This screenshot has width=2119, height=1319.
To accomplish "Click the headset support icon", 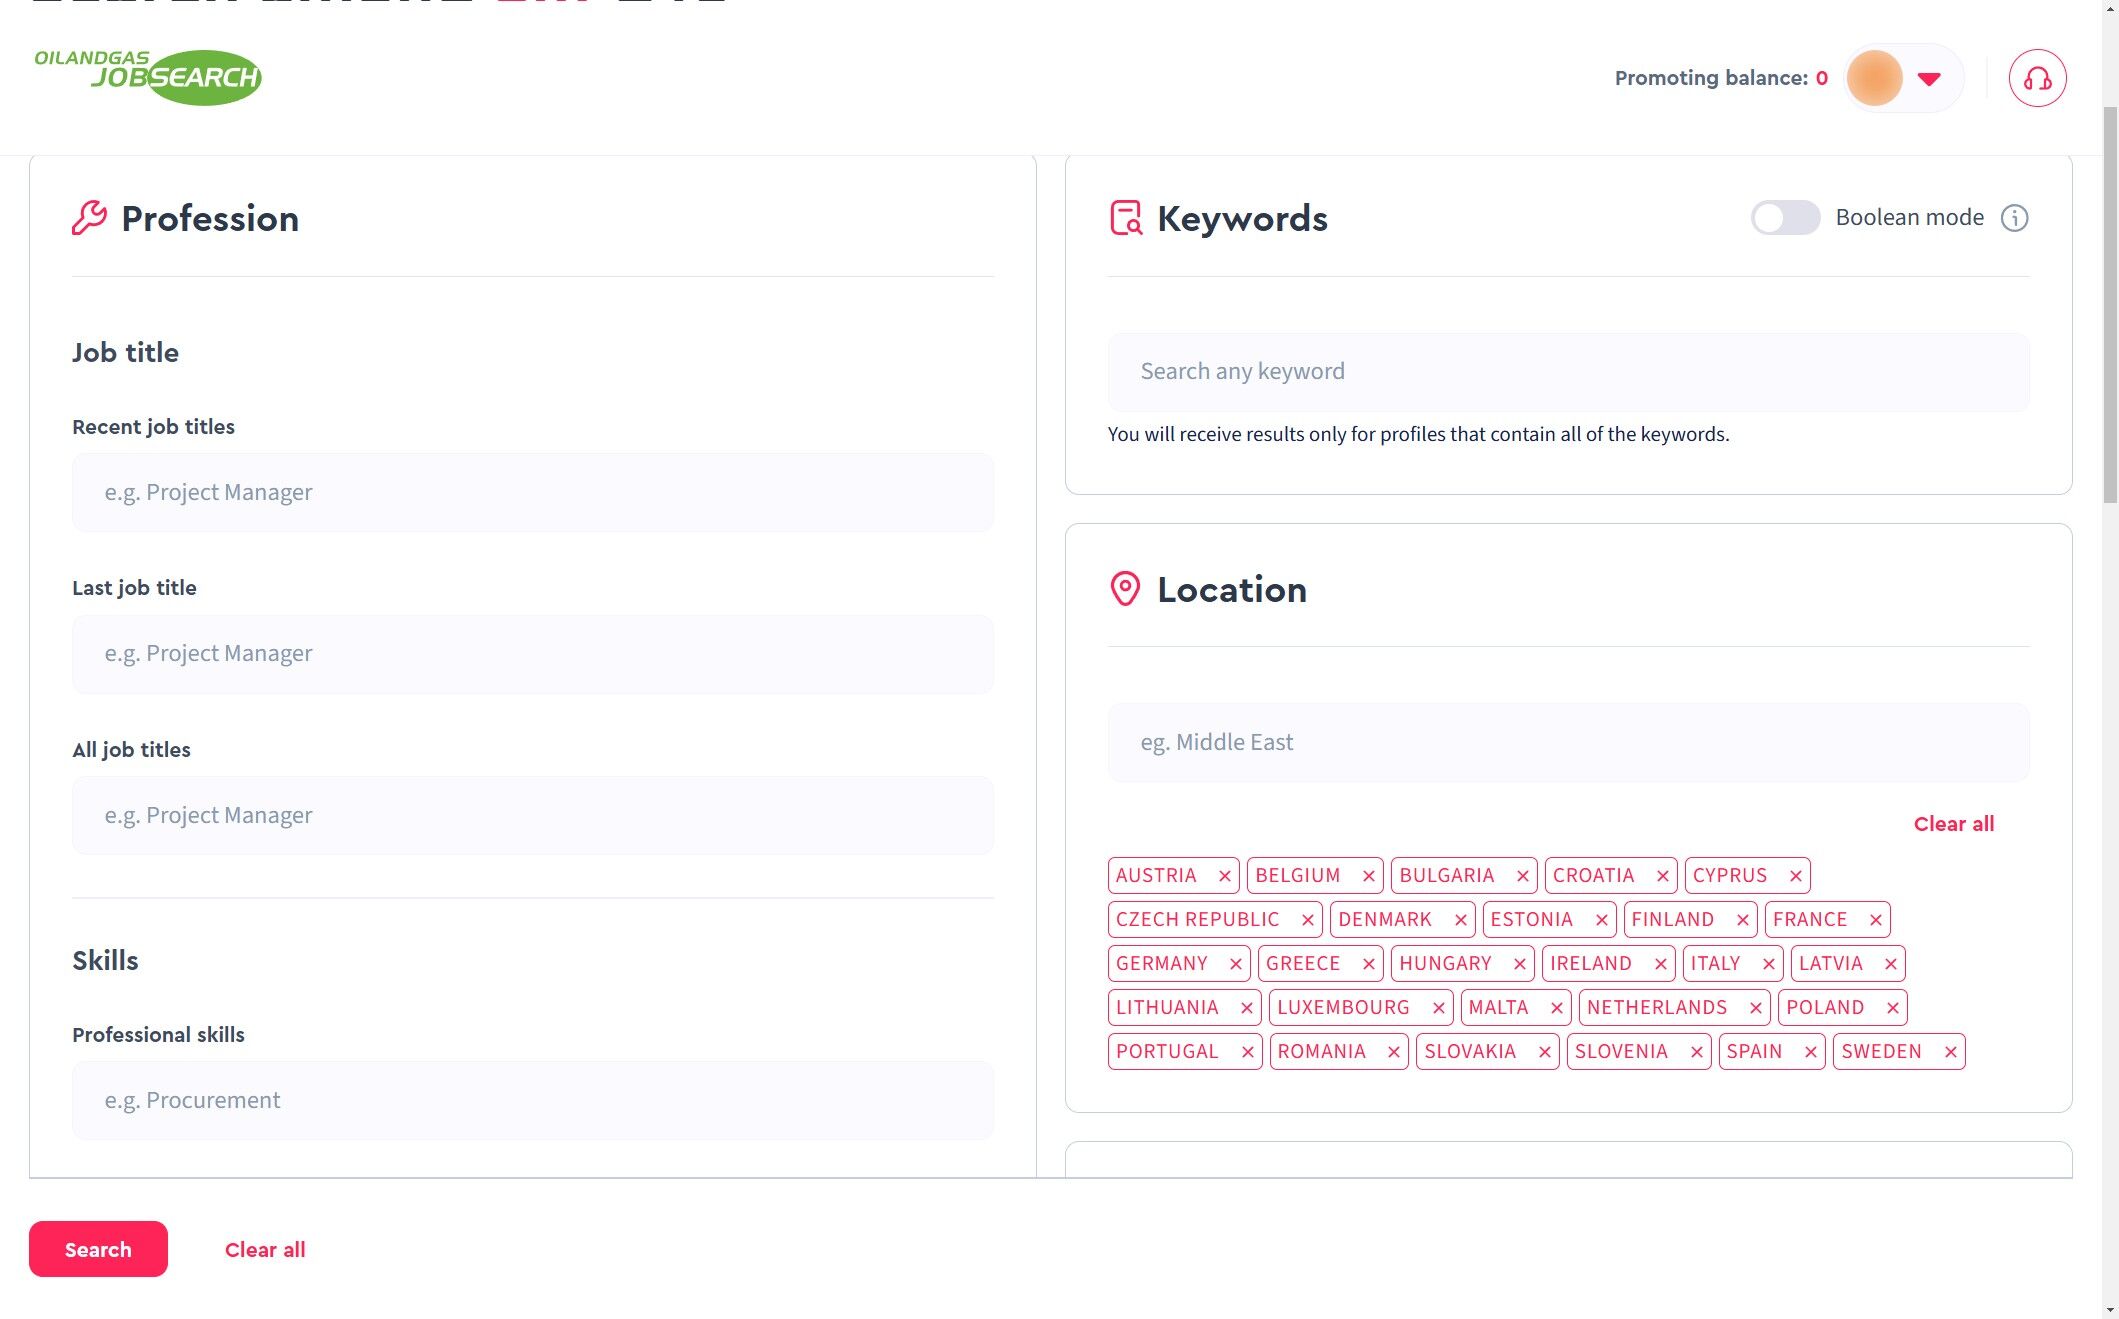I will (2037, 78).
